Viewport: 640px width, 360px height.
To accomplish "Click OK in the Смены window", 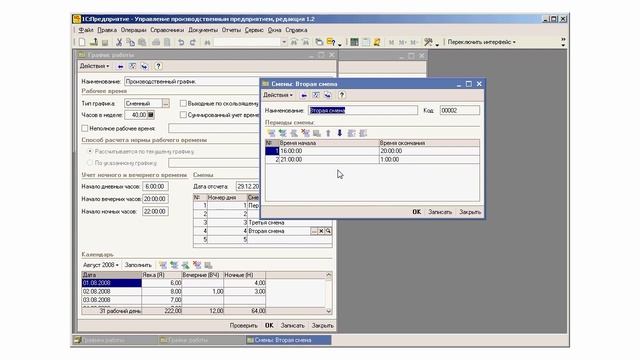I will click(416, 212).
